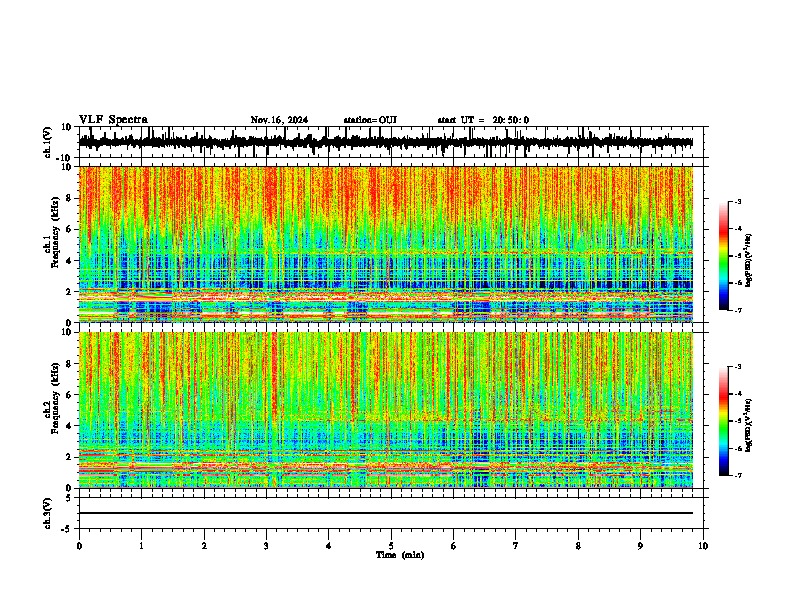The image size is (792, 612).
Task: Click the '-3' label on ch.1 colorbar
Action: click(x=738, y=201)
